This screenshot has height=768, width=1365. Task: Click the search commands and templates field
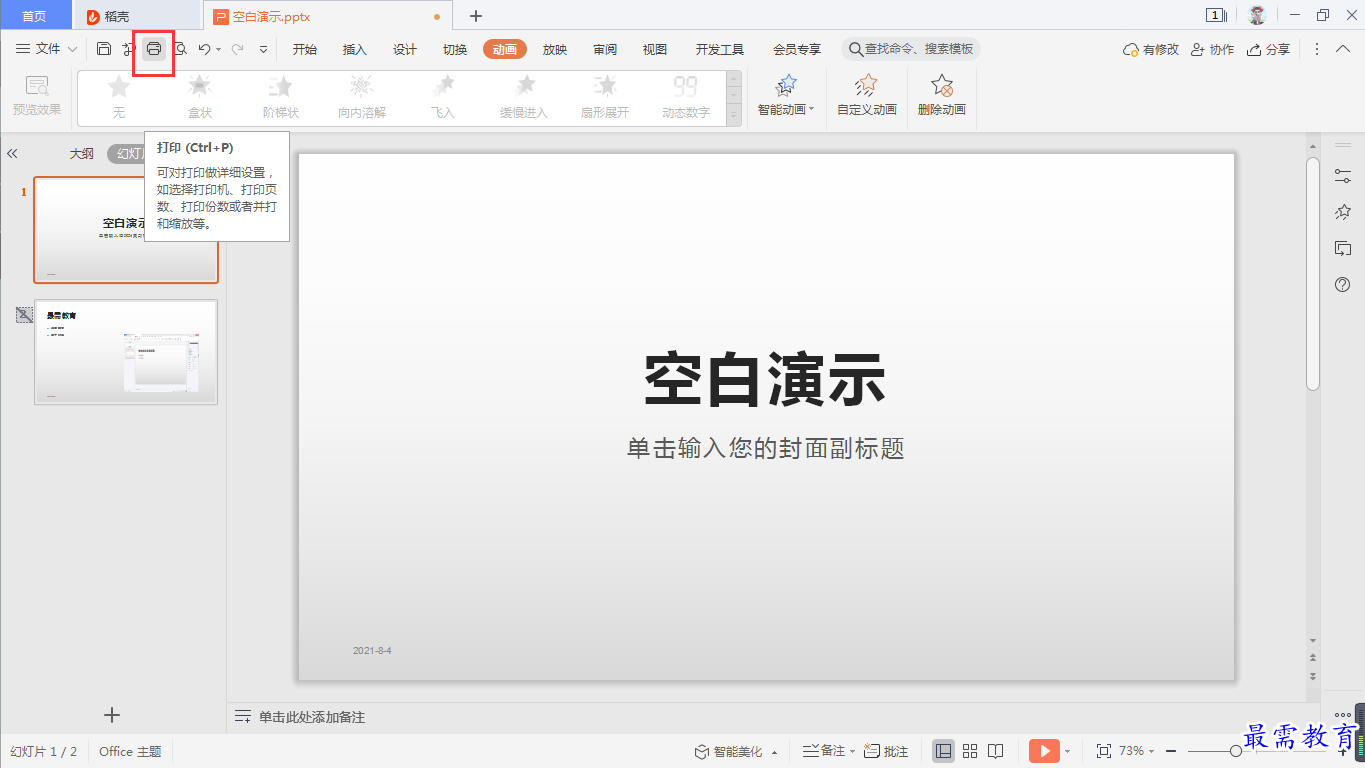(x=911, y=49)
